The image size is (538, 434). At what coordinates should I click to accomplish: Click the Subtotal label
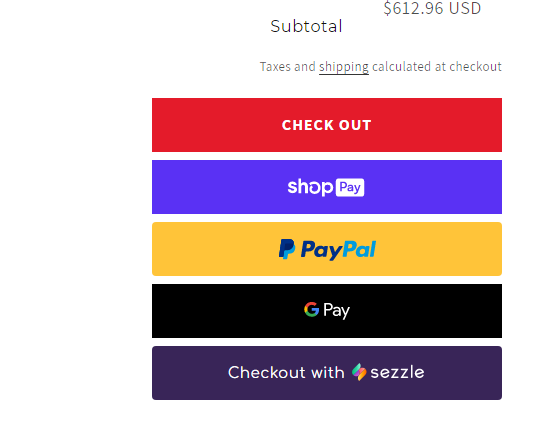tap(306, 26)
